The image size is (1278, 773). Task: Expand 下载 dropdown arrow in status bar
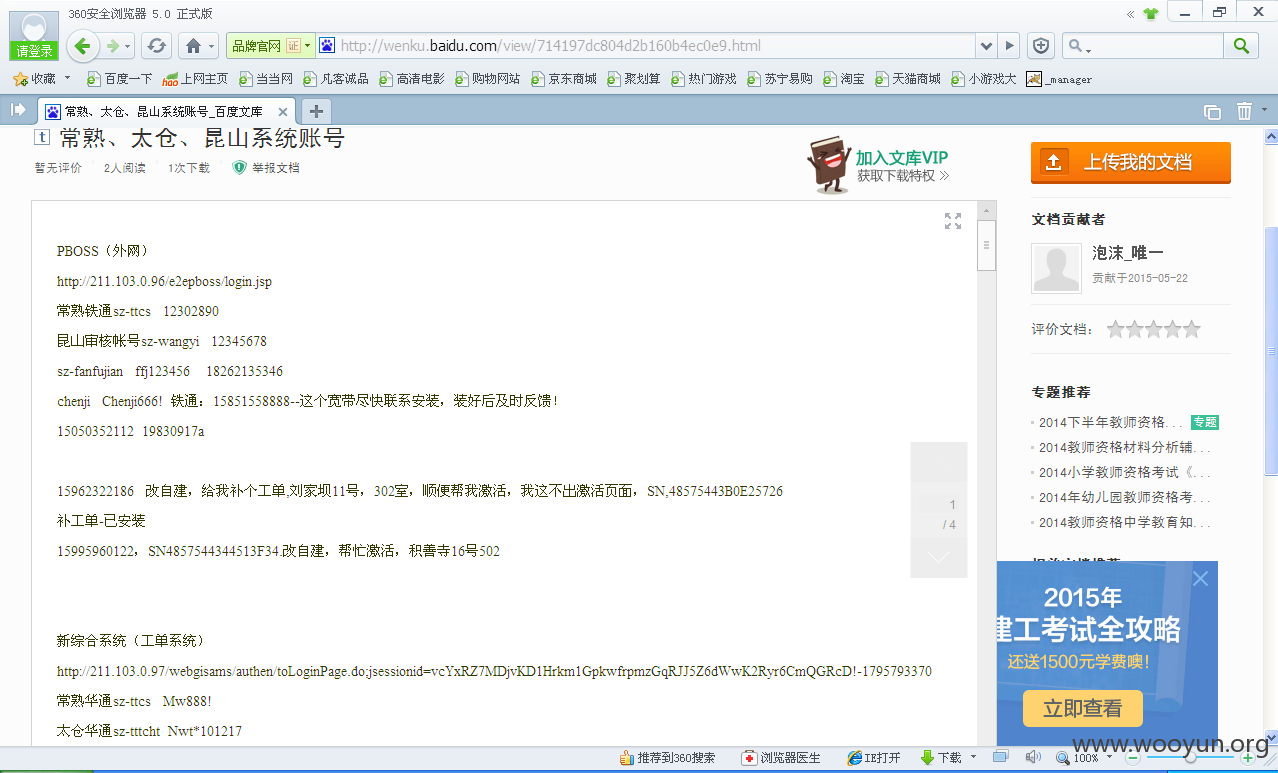[x=973, y=758]
